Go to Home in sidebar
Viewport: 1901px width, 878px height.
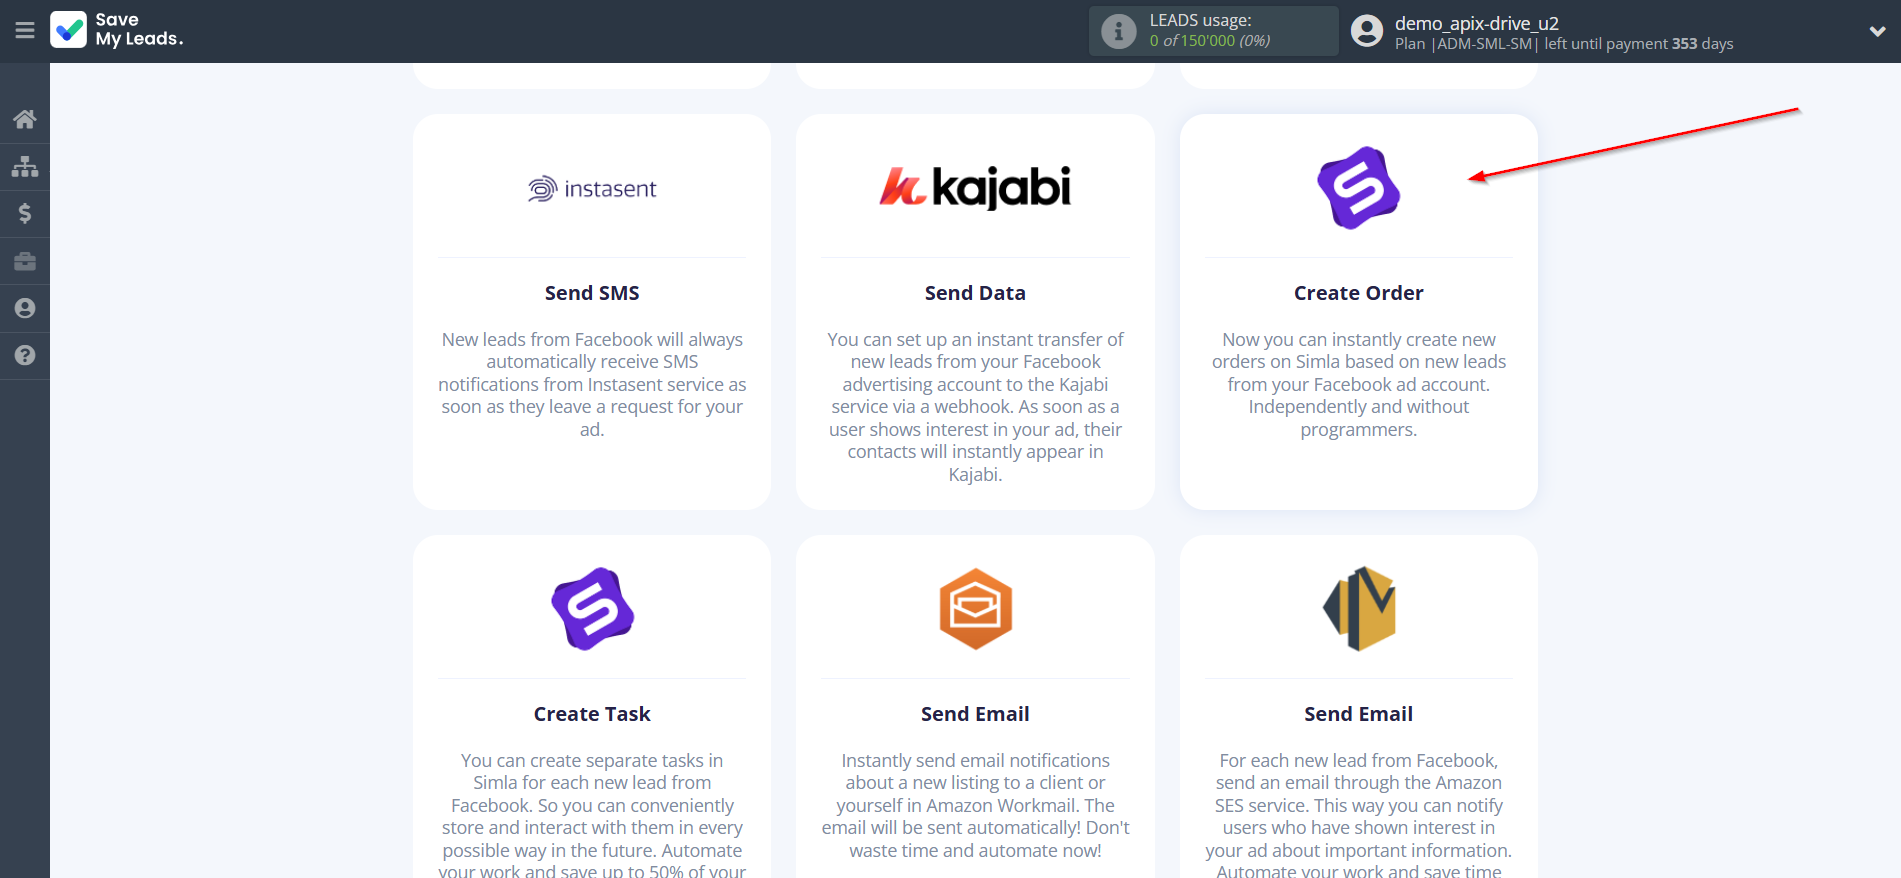(25, 120)
